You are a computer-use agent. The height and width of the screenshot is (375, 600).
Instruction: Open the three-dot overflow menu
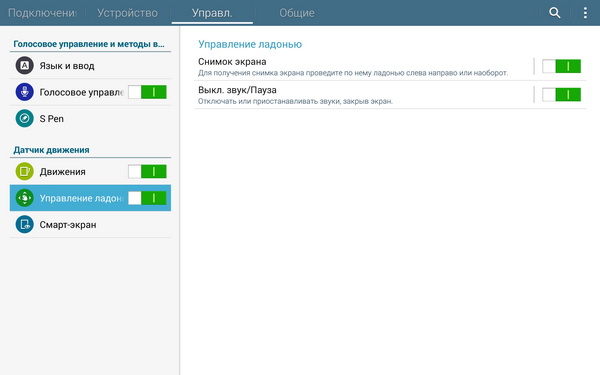(x=585, y=13)
